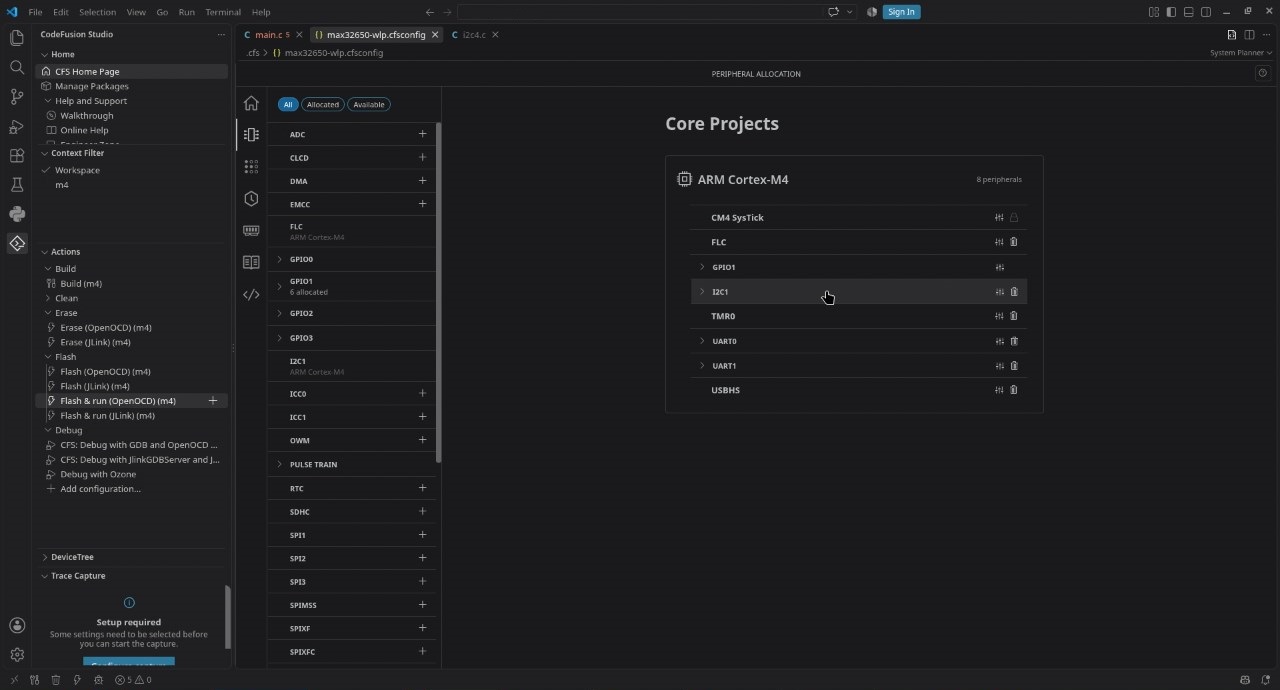Add ADC peripheral with plus icon

point(422,134)
